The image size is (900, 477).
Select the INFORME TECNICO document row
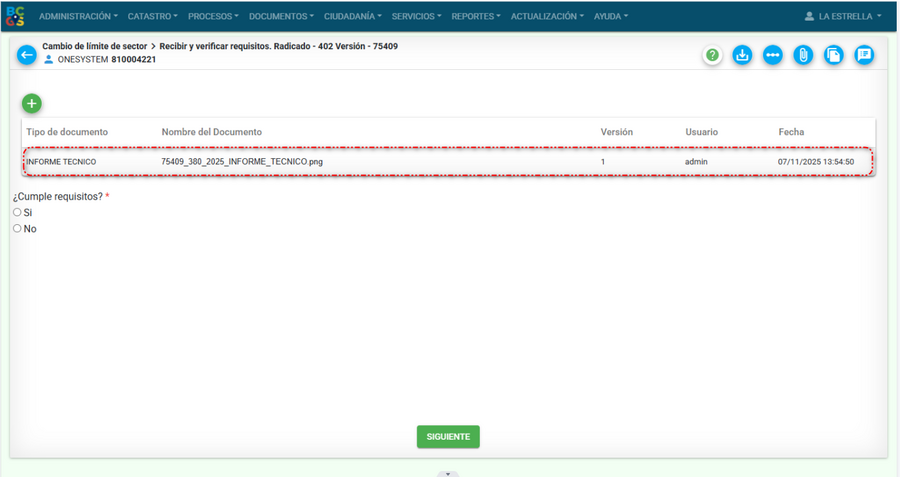[449, 161]
